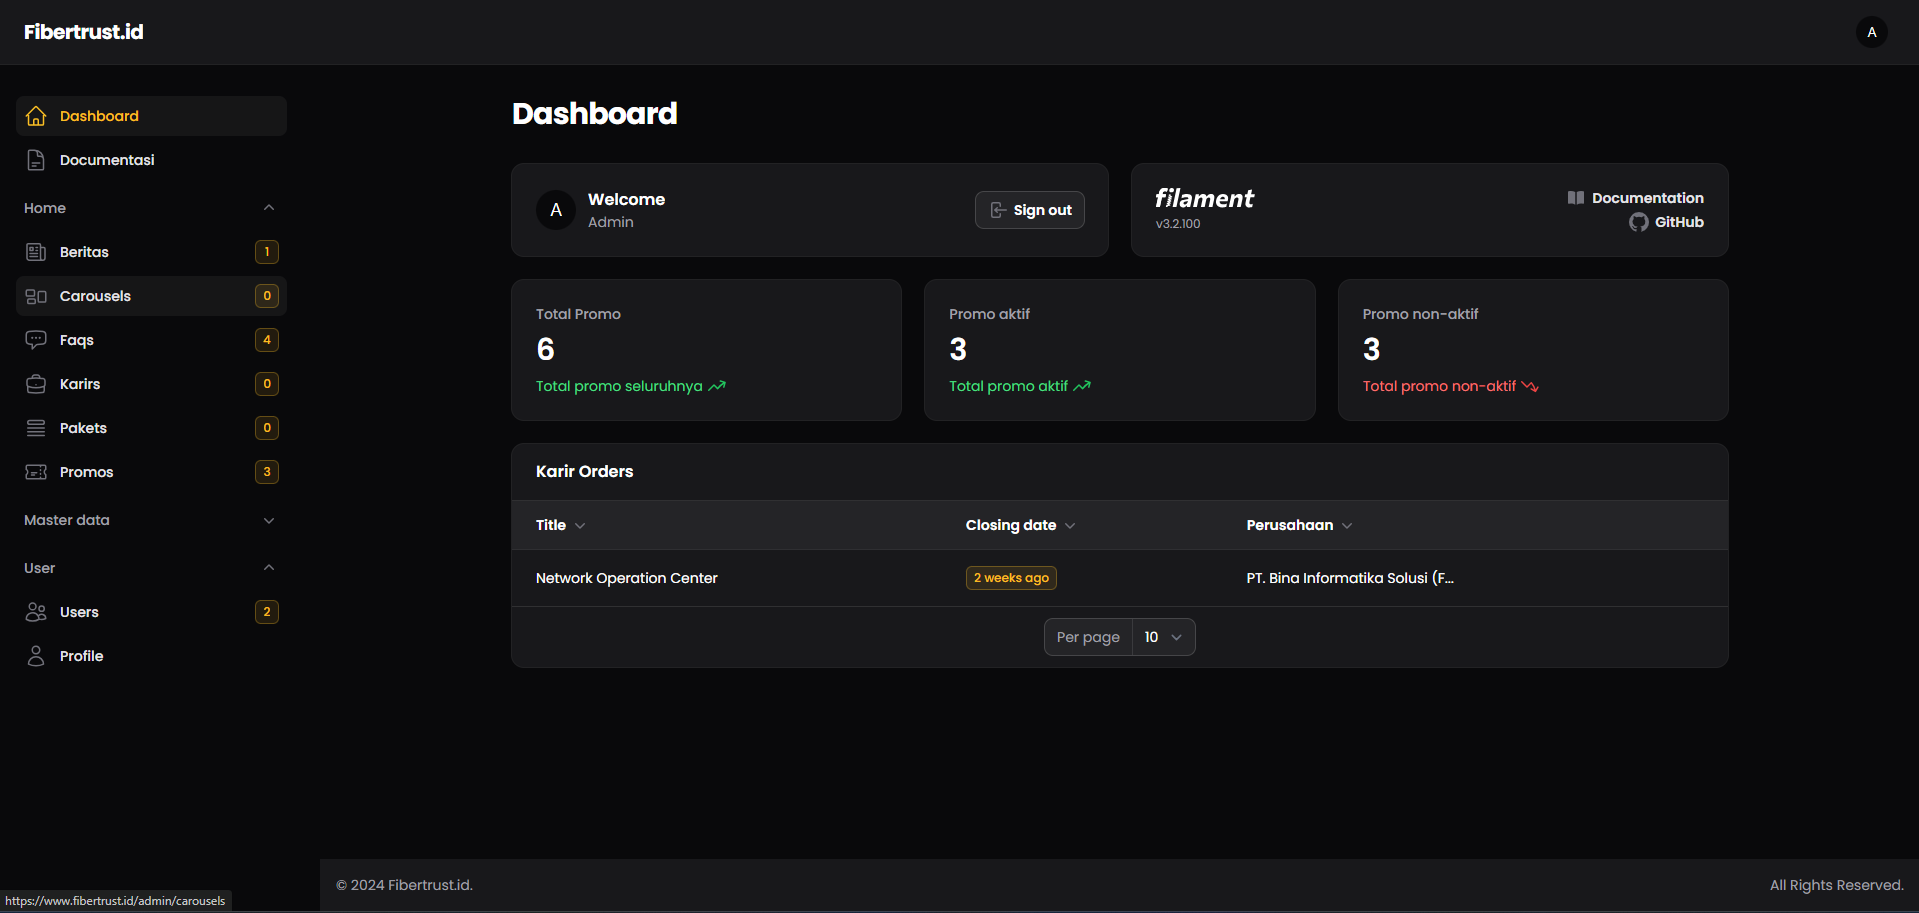Click the Promos count badge 3
The width and height of the screenshot is (1919, 913).
pos(267,472)
